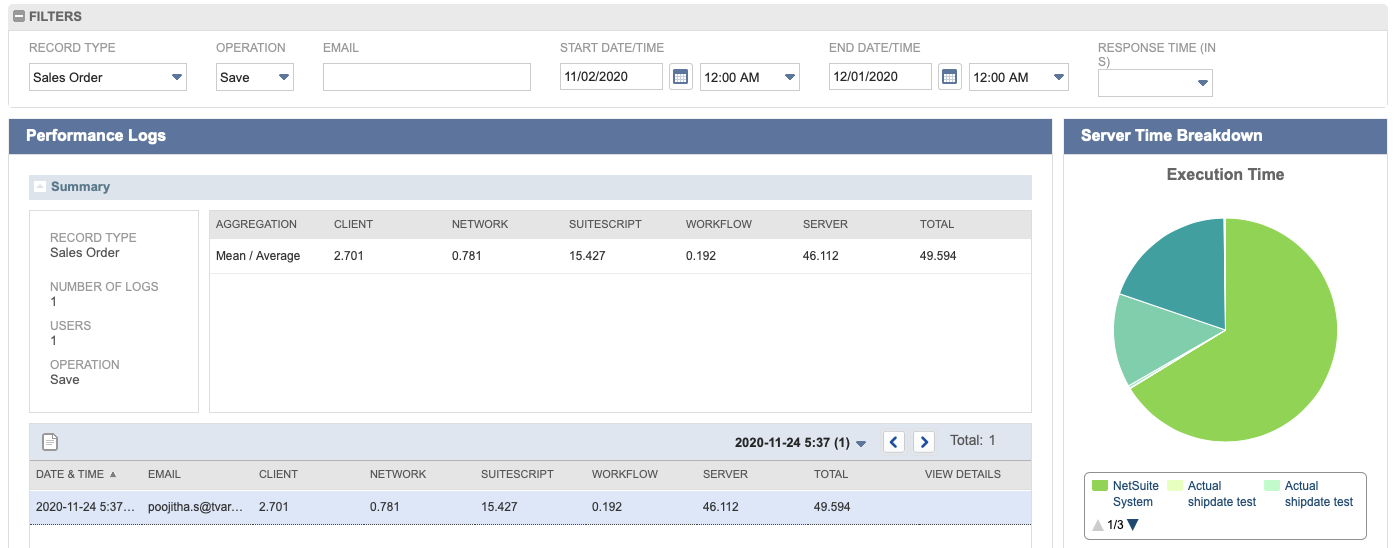Open the End Date calendar picker
Viewport: 1398px width, 548px height.
[x=950, y=77]
